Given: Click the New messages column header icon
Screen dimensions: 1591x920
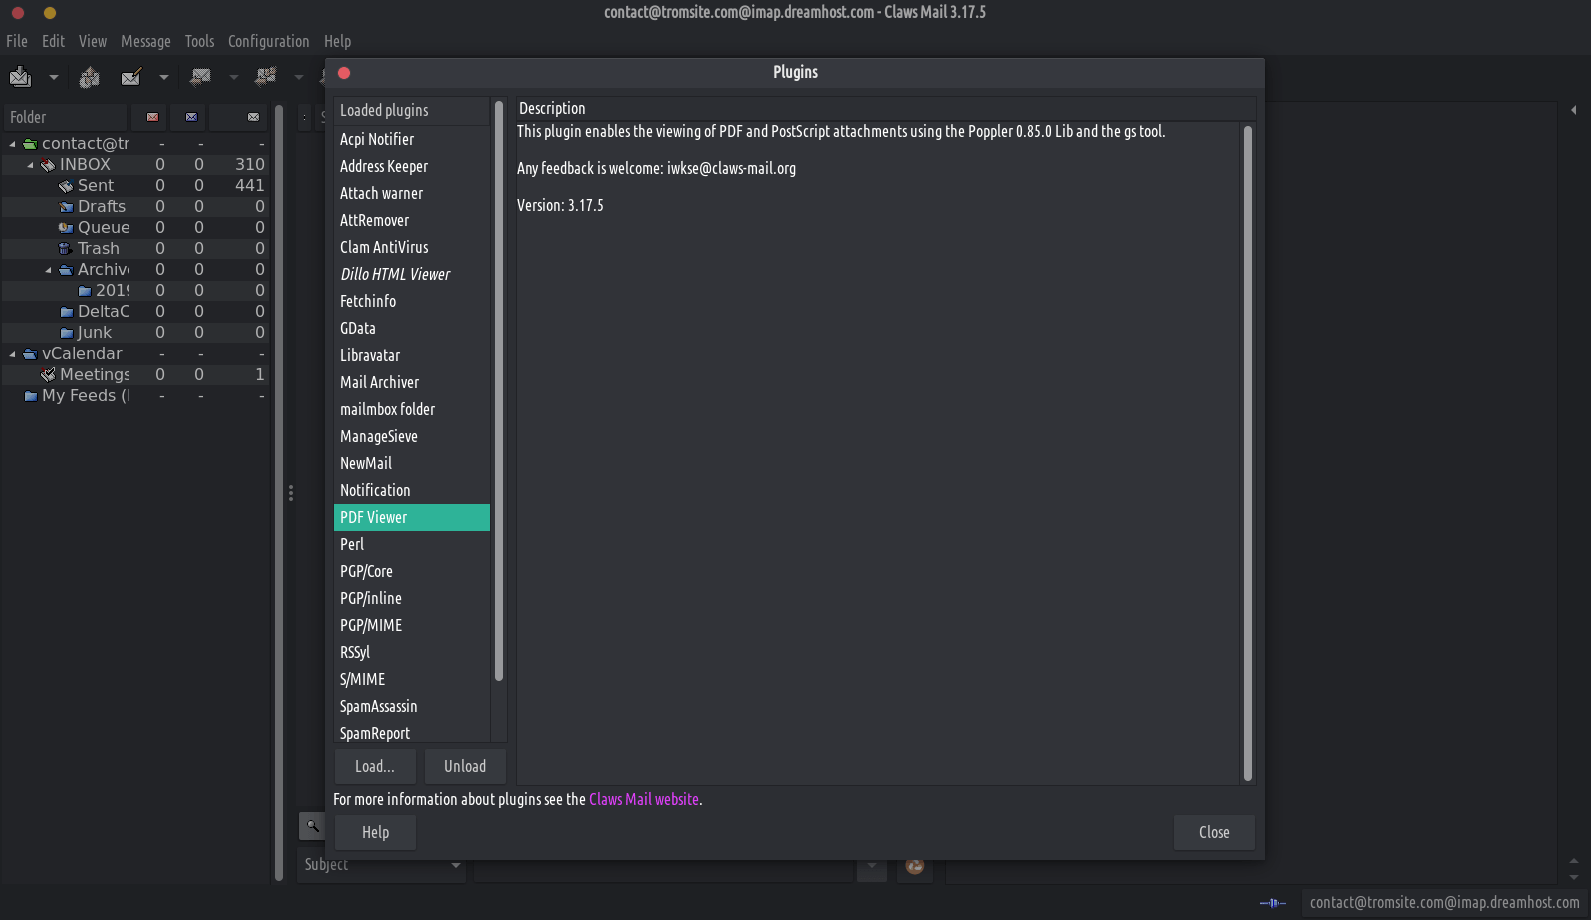Looking at the screenshot, I should 152,117.
